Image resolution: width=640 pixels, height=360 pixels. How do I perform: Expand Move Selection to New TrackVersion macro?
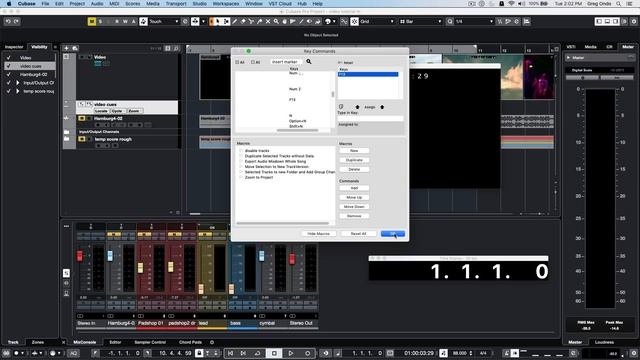pos(241,167)
